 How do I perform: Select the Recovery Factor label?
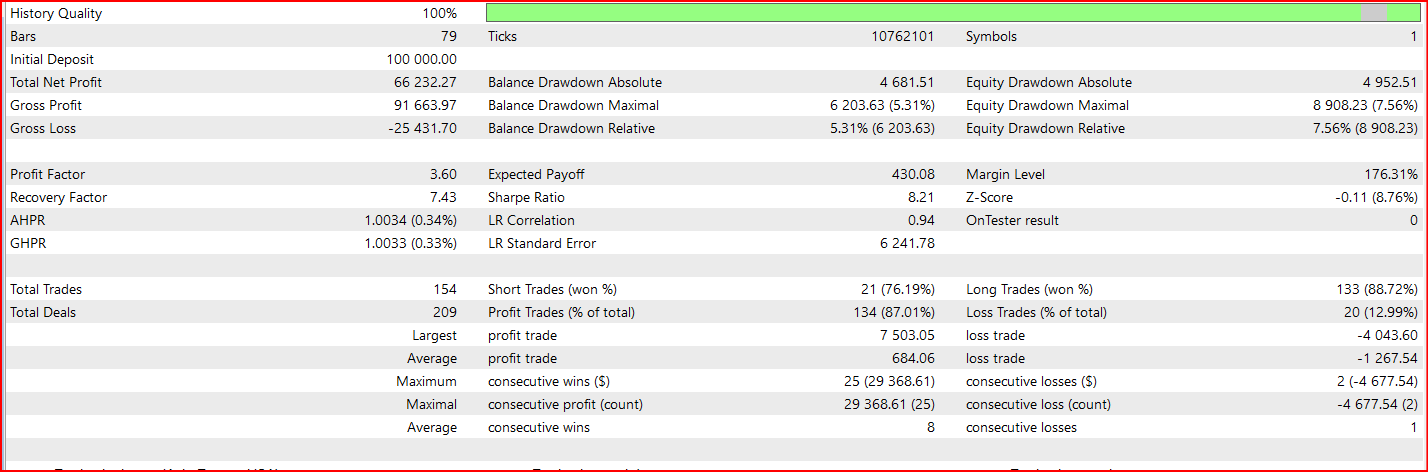coord(58,198)
